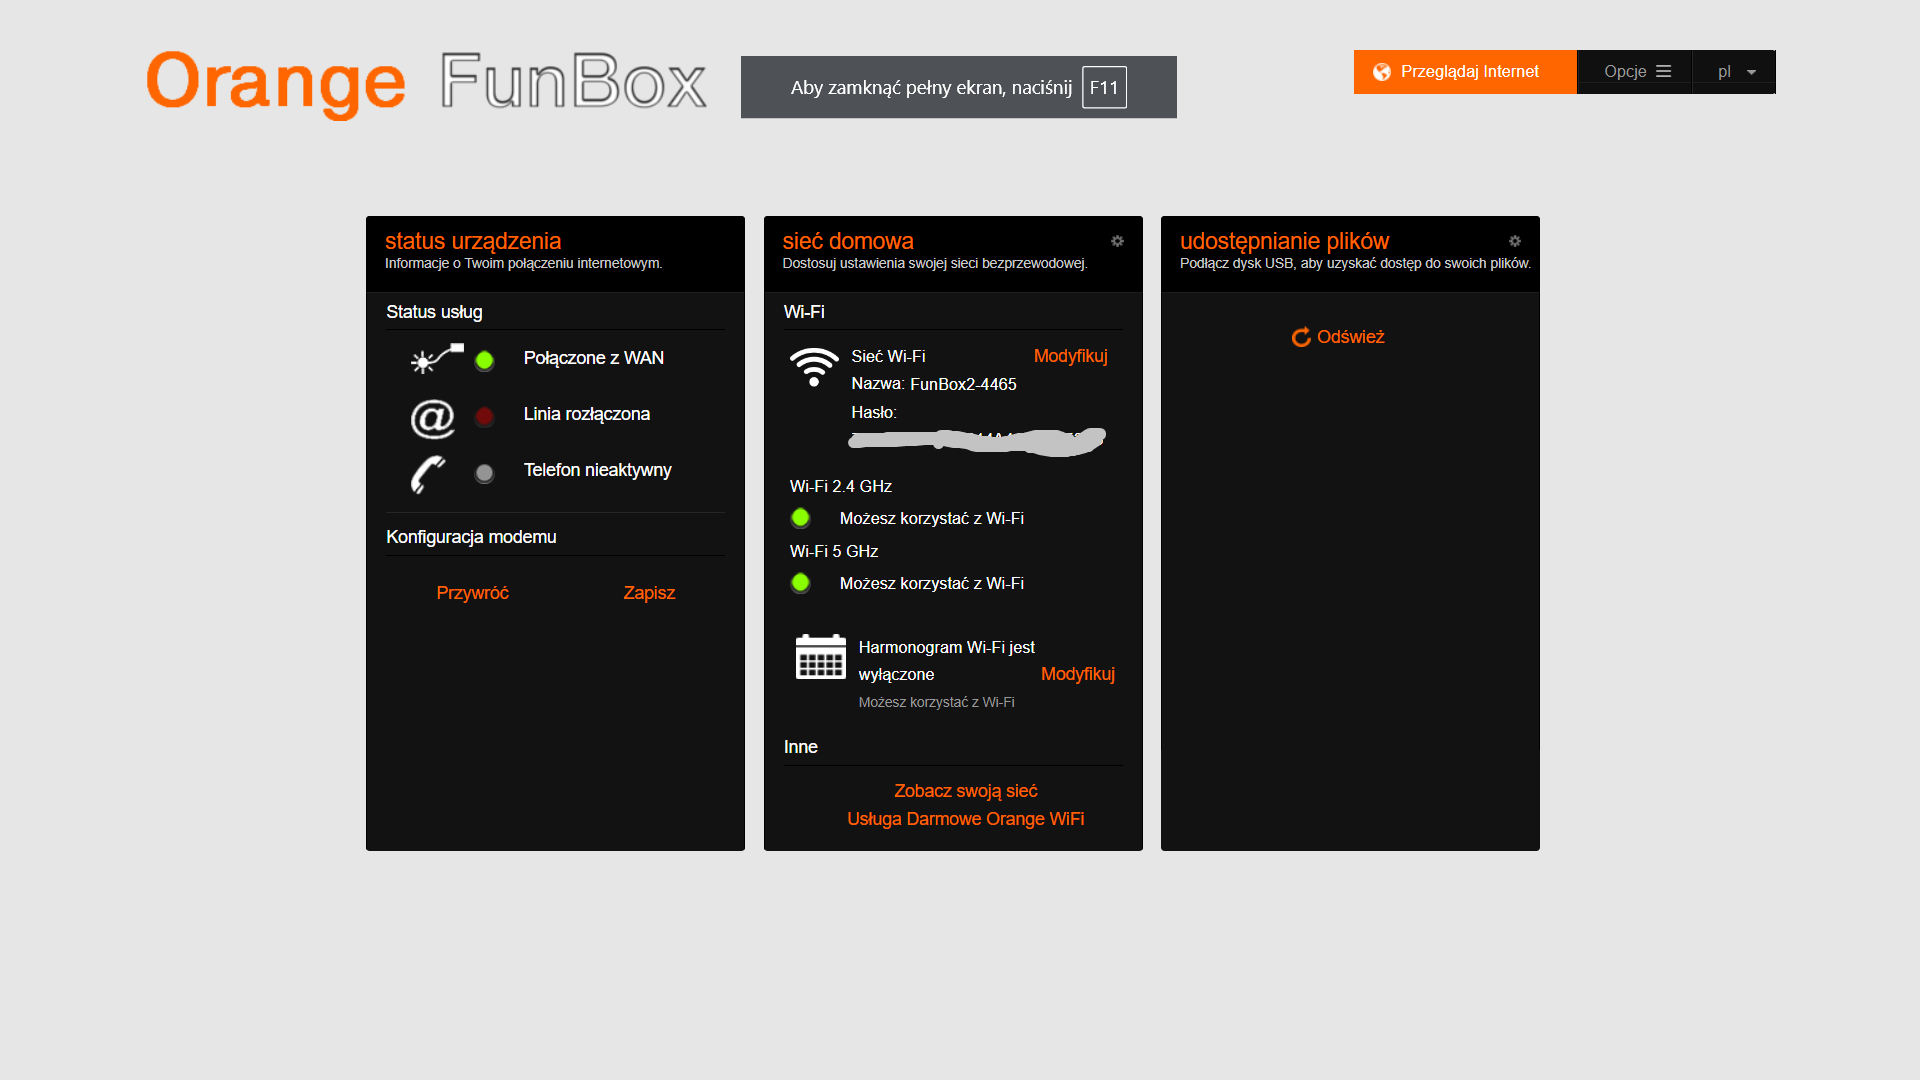Viewport: 1920px width, 1080px height.
Task: Open Przeglądaj Internet button
Action: click(1465, 72)
